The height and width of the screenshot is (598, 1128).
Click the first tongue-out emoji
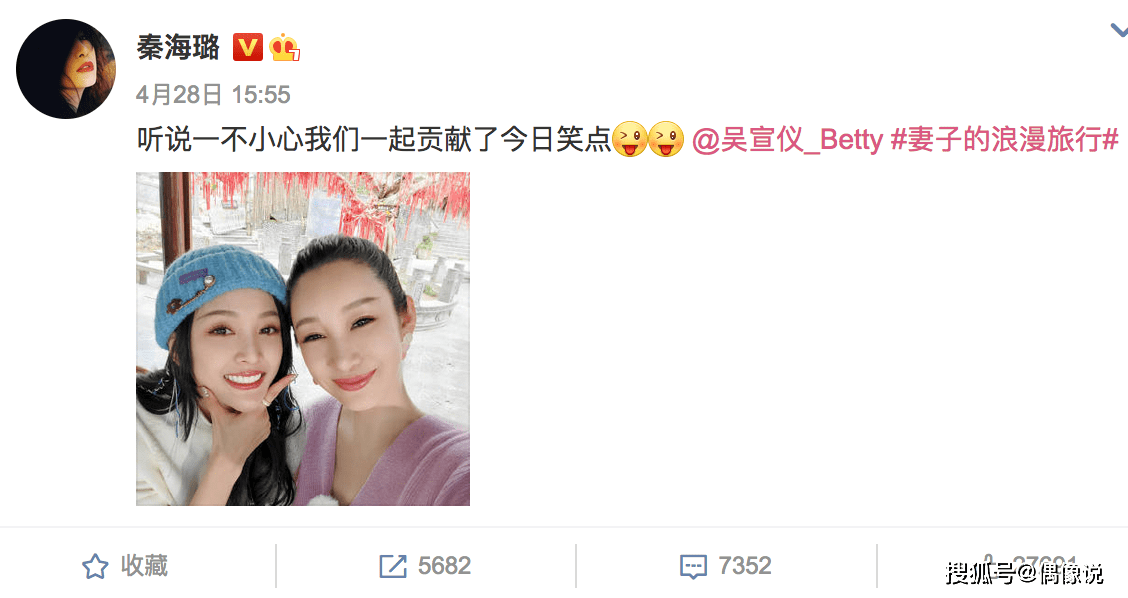tap(629, 140)
